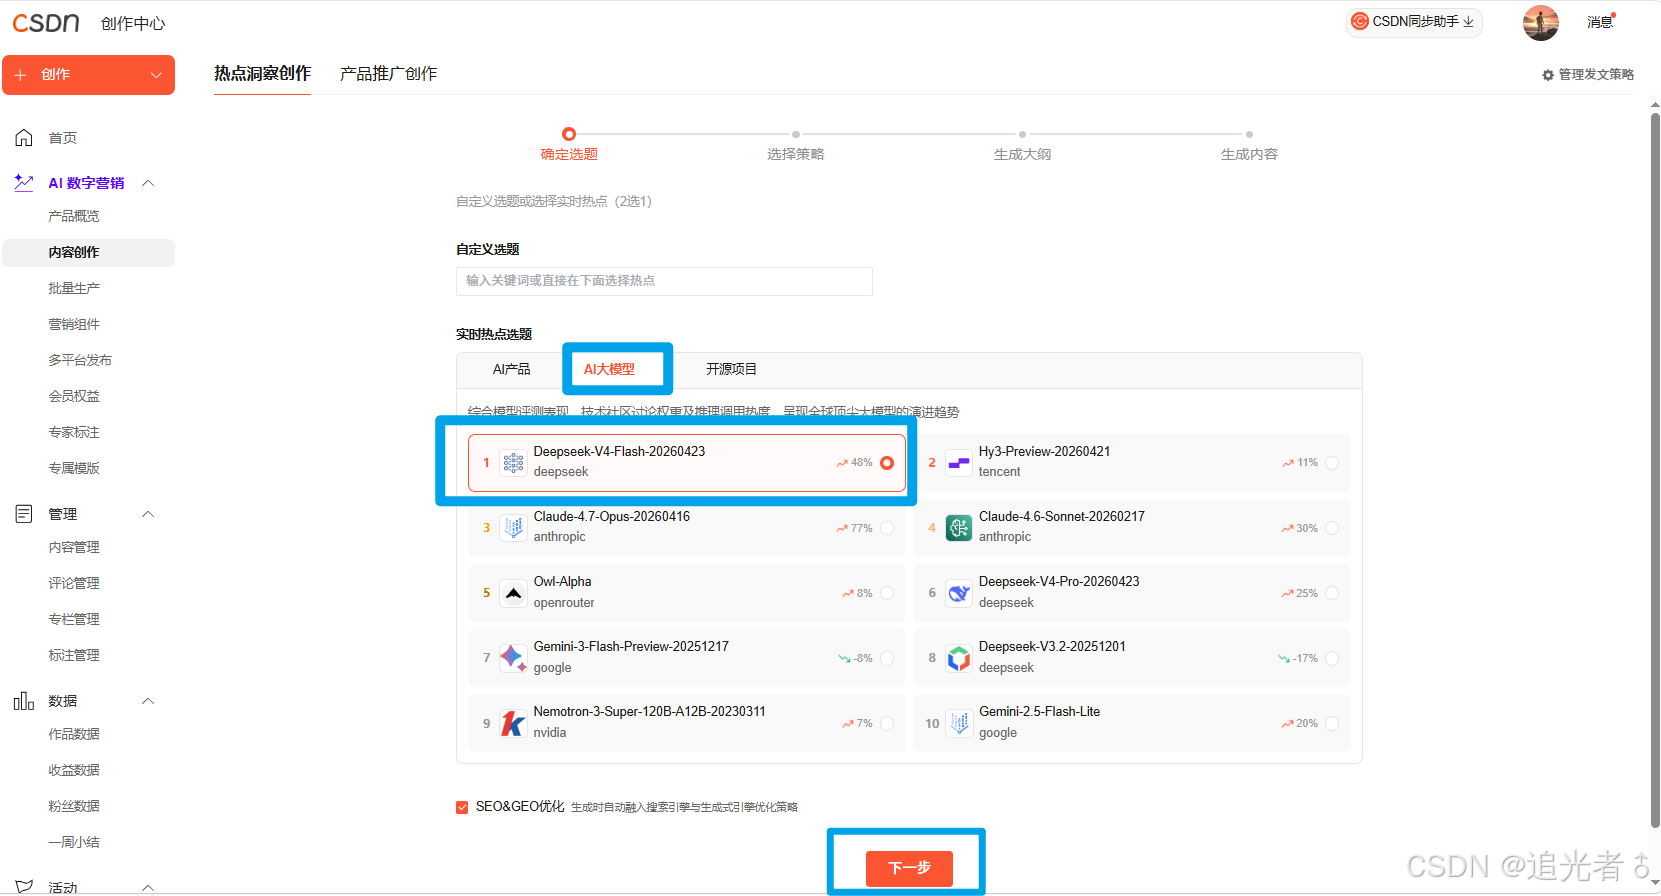Open the AI产品 hot topics tab
Image resolution: width=1661 pixels, height=896 pixels.
(512, 369)
